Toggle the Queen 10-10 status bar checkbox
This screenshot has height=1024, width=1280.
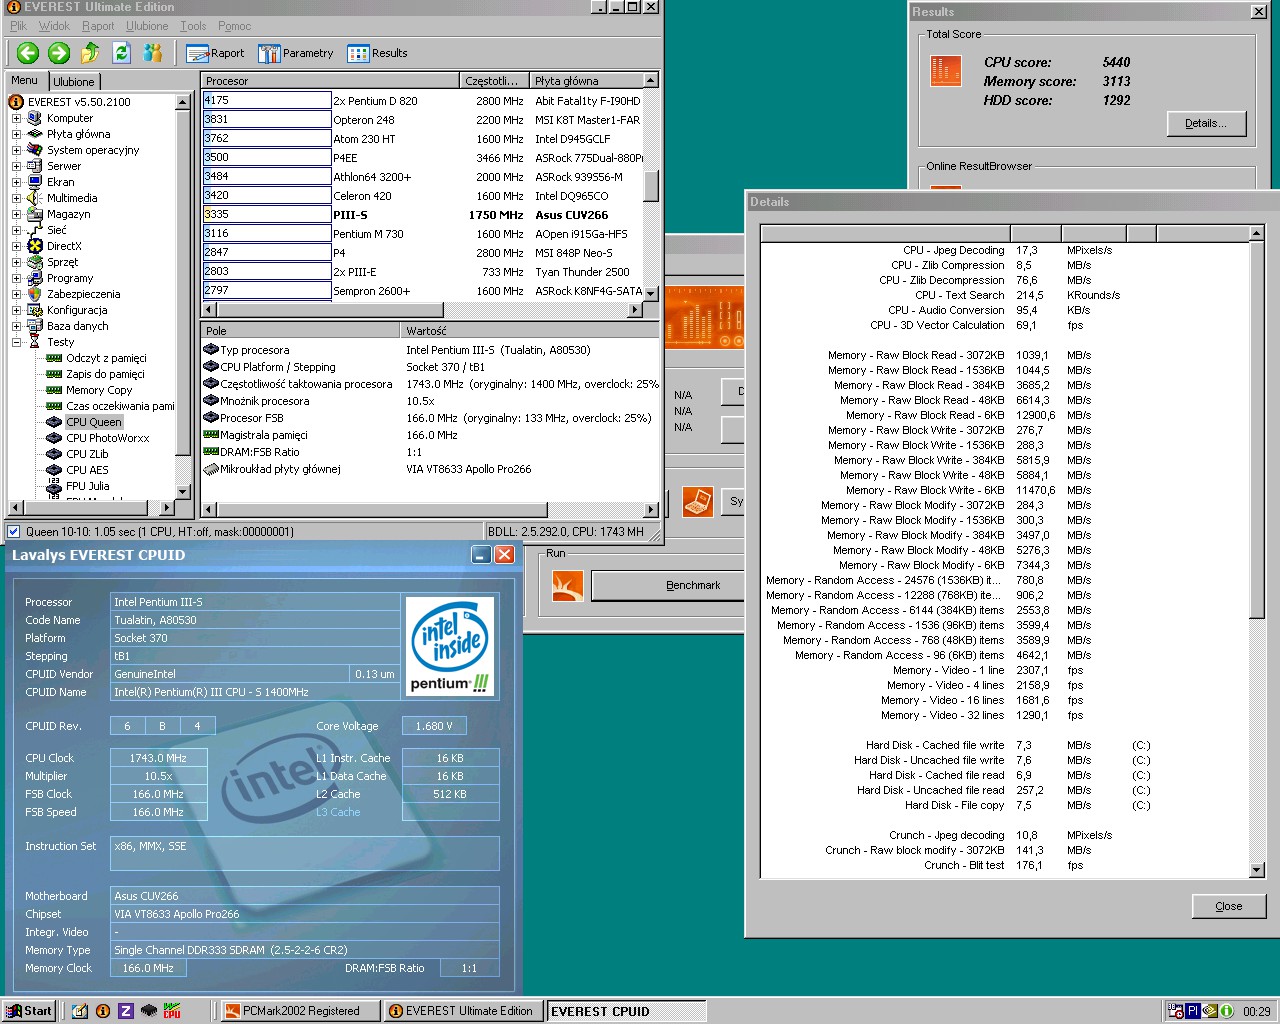pyautogui.click(x=14, y=532)
